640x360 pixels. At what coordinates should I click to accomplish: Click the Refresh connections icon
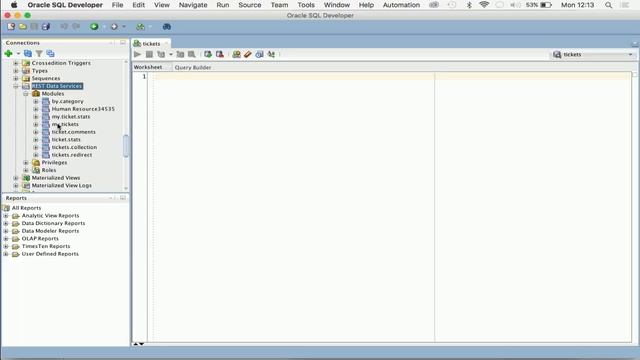[28, 53]
